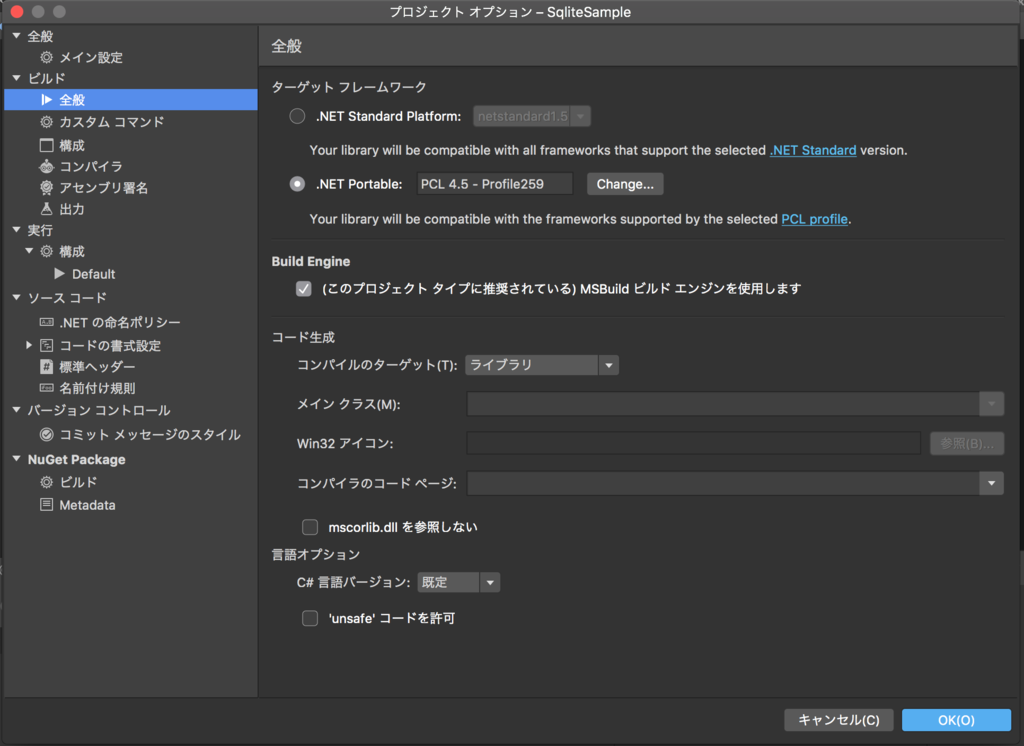Open メイン設定 settings page

tap(91, 57)
